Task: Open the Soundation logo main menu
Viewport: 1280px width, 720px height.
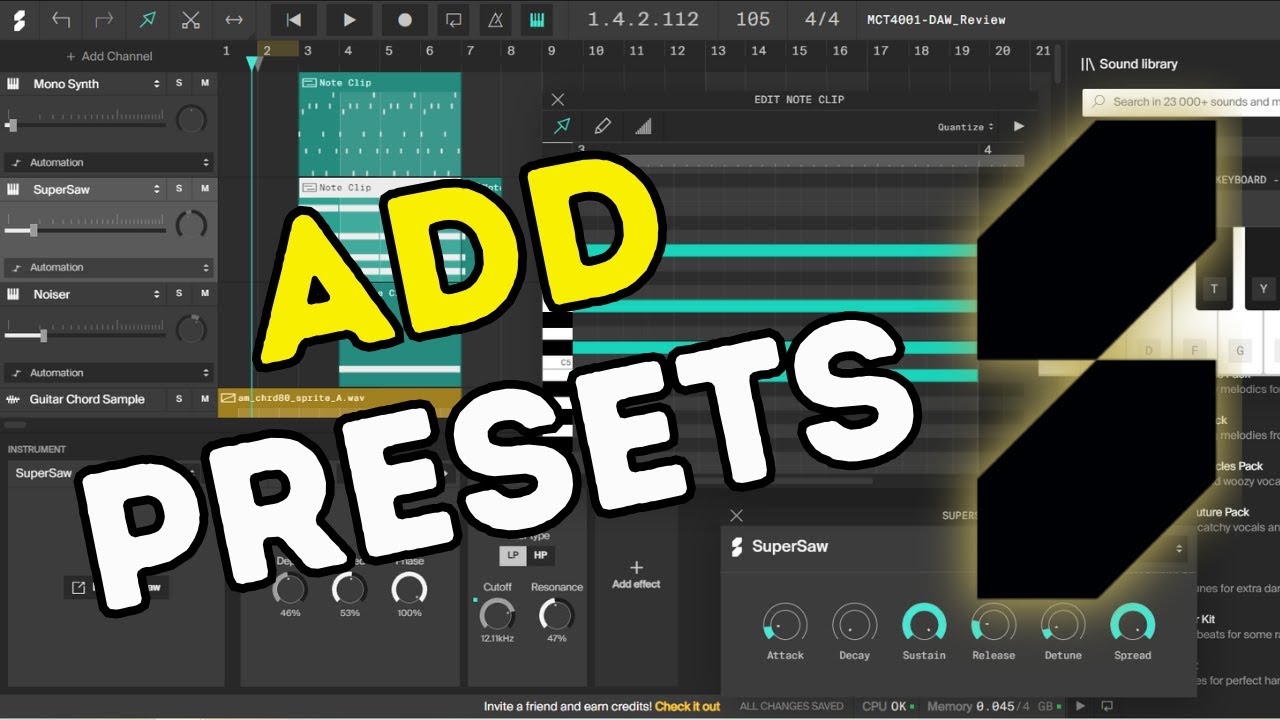Action: point(20,19)
